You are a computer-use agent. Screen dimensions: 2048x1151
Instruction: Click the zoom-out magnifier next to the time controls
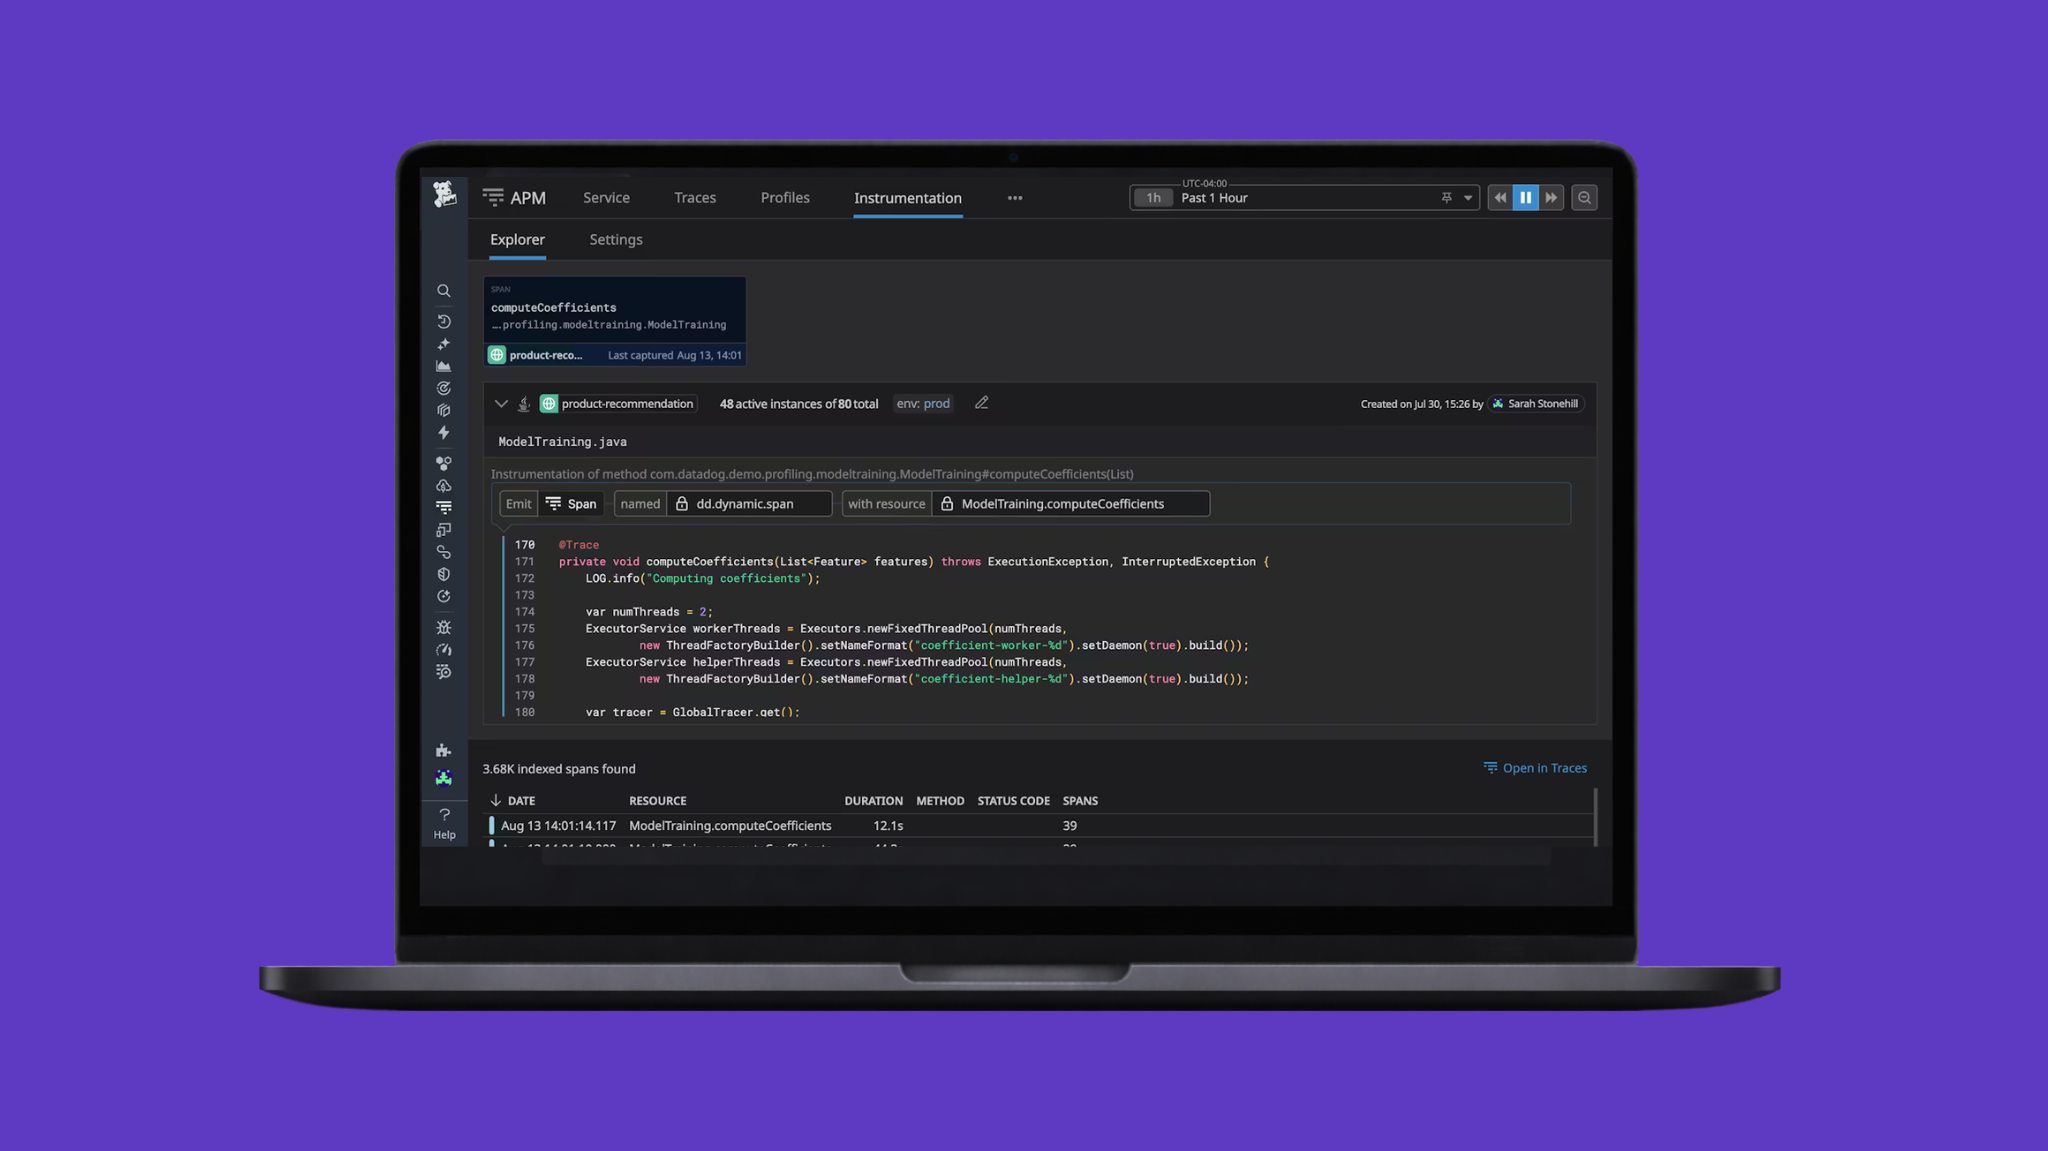1584,198
